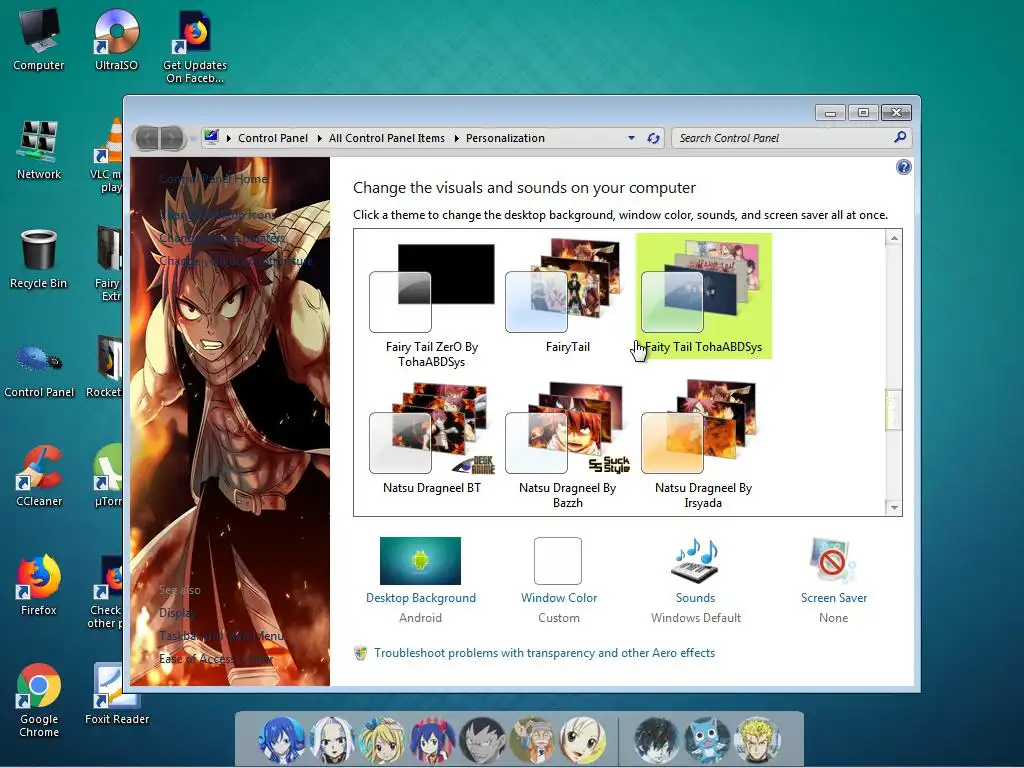Click the refresh icon in address bar

pos(653,138)
